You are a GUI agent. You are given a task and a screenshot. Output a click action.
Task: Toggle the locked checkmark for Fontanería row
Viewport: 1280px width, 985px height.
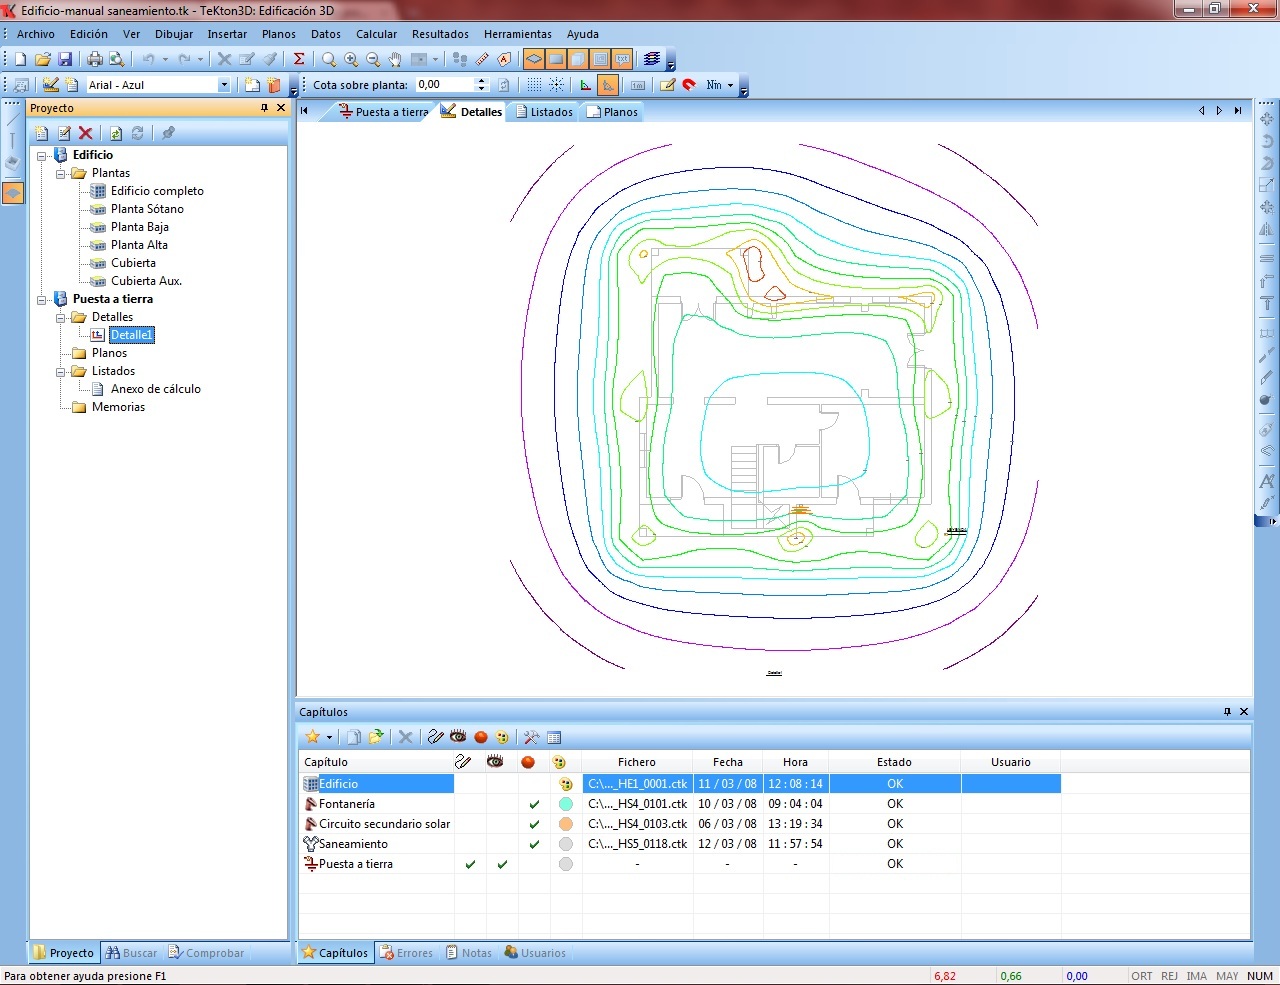(534, 804)
